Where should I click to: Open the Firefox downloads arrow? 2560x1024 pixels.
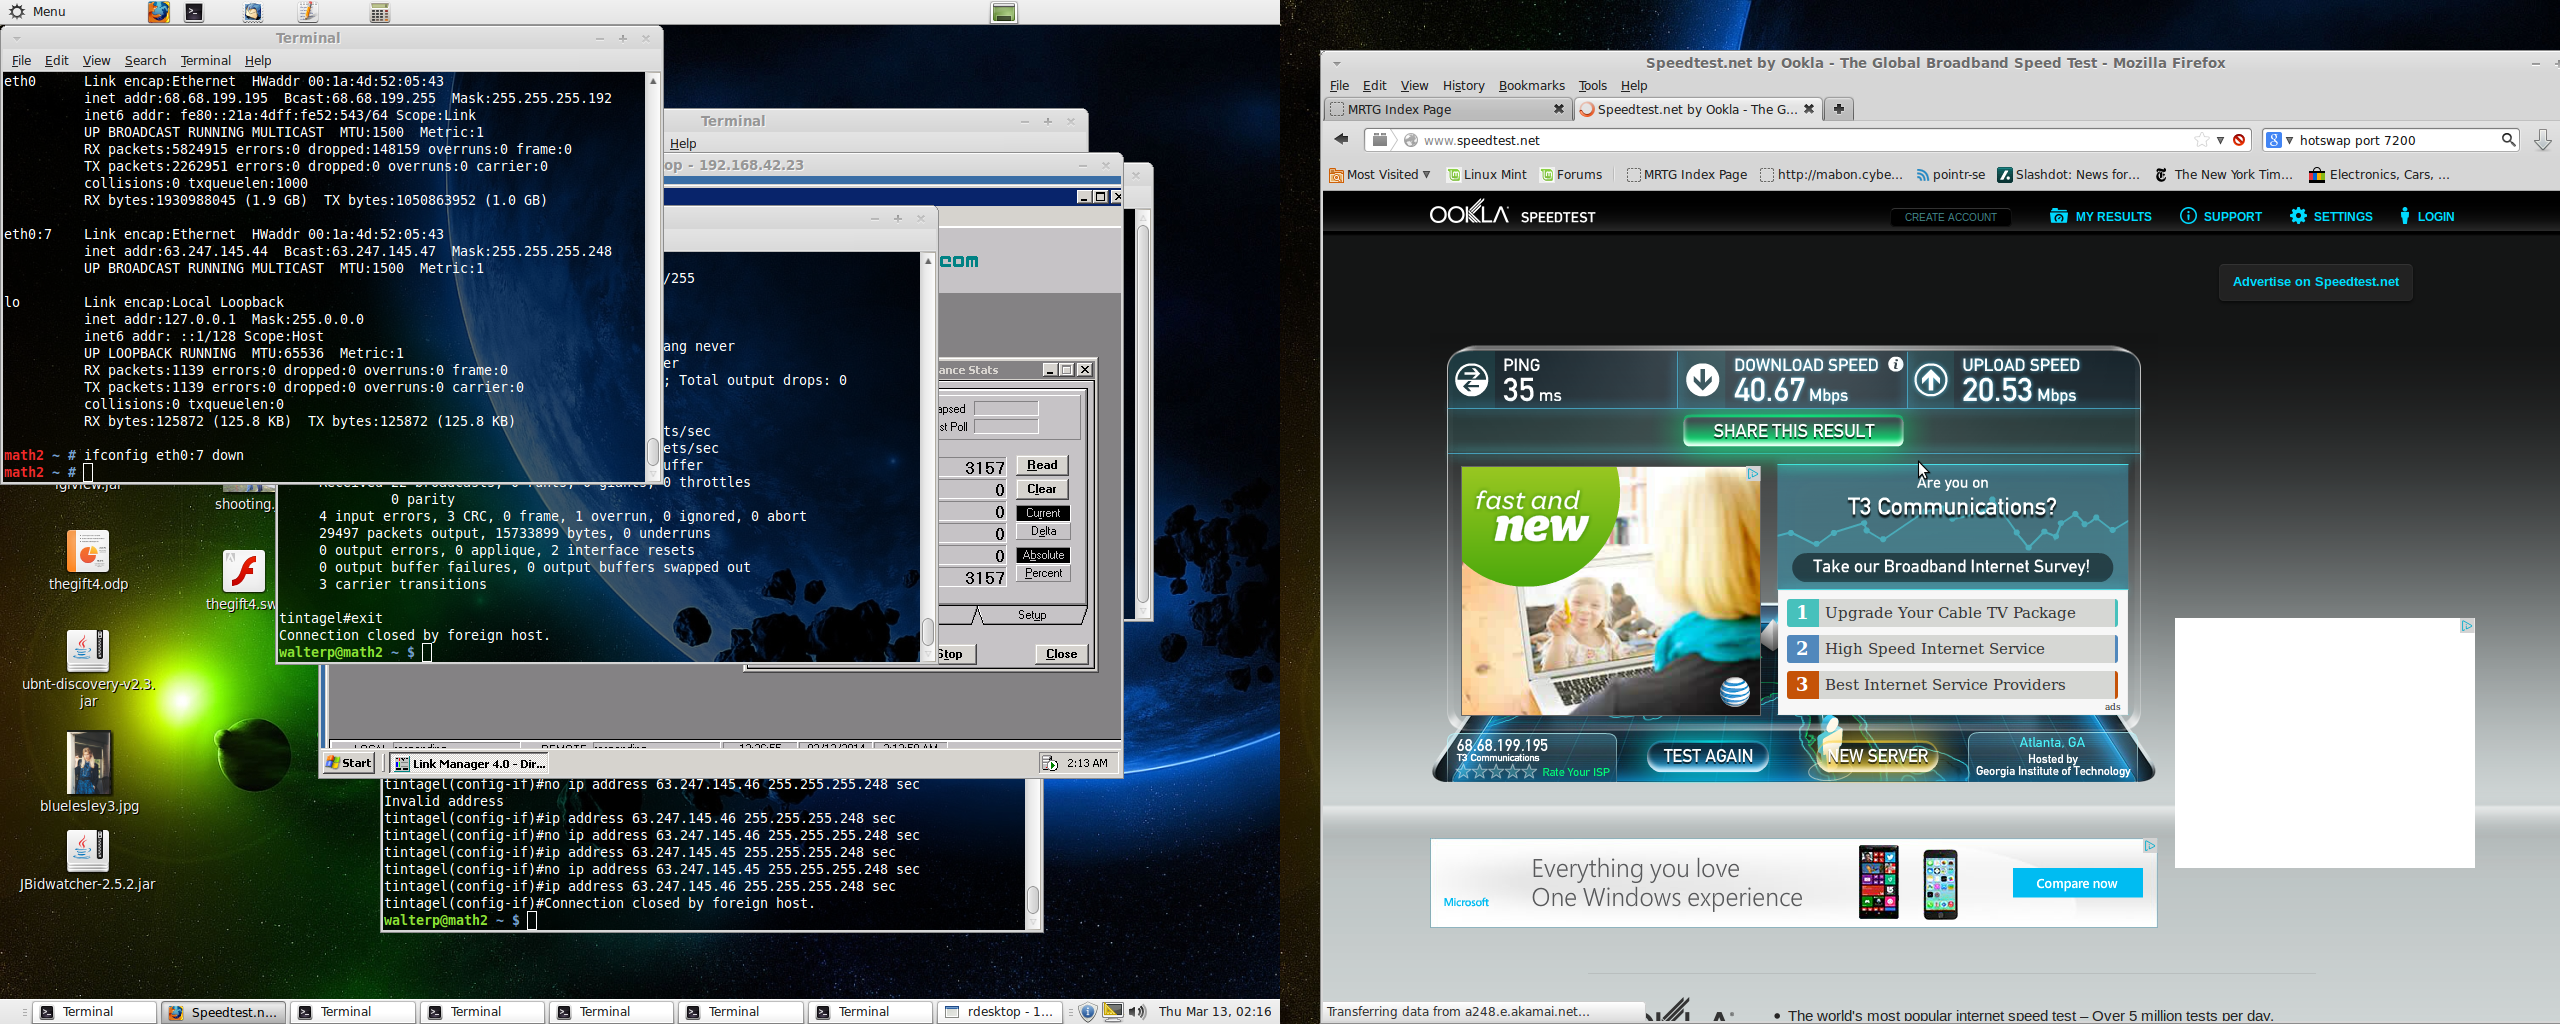2541,141
